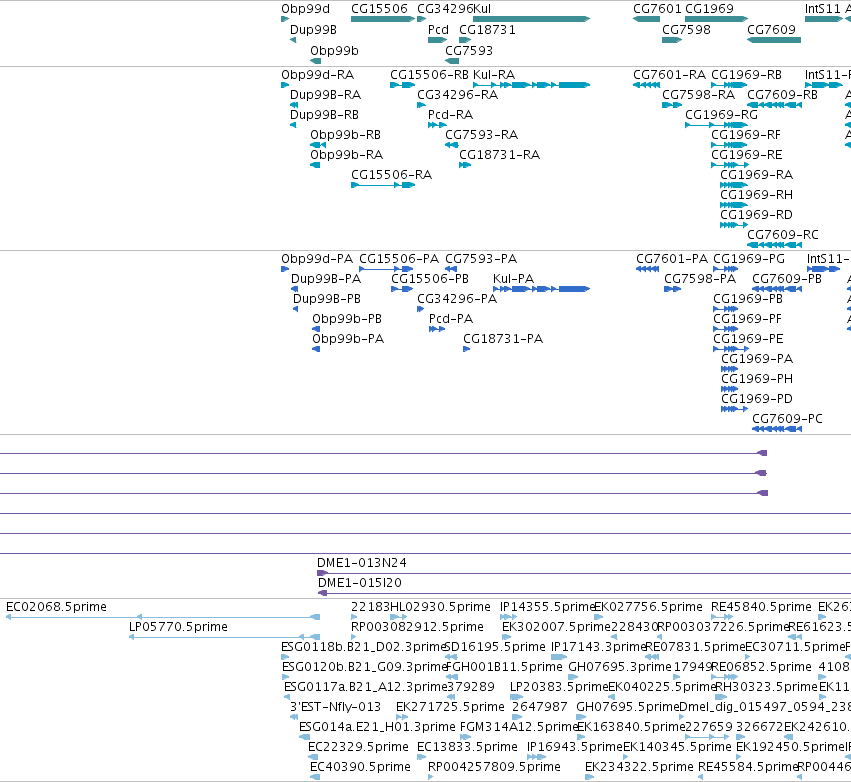Click the Dup99B-PB protein label
Viewport: 851px width, 782px height.
tap(327, 299)
